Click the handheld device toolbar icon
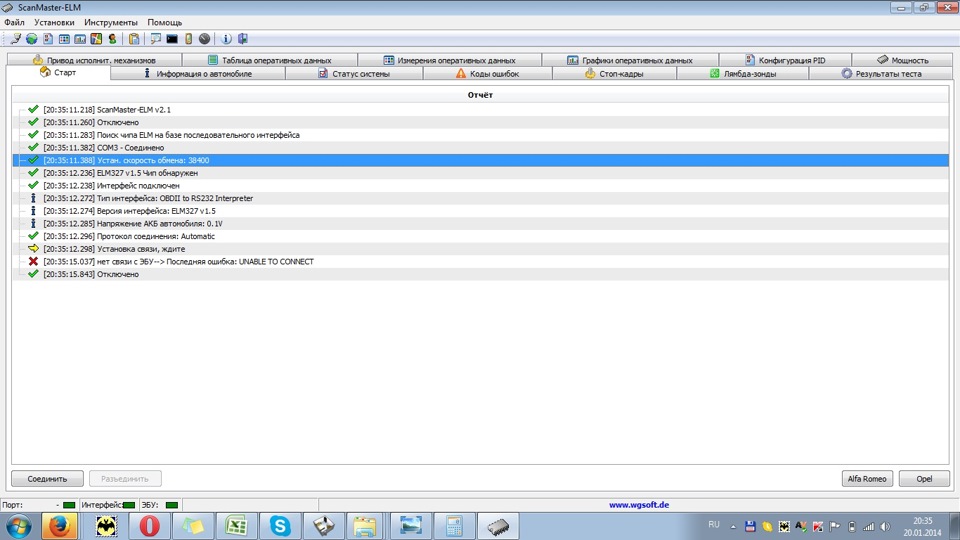 pos(189,39)
